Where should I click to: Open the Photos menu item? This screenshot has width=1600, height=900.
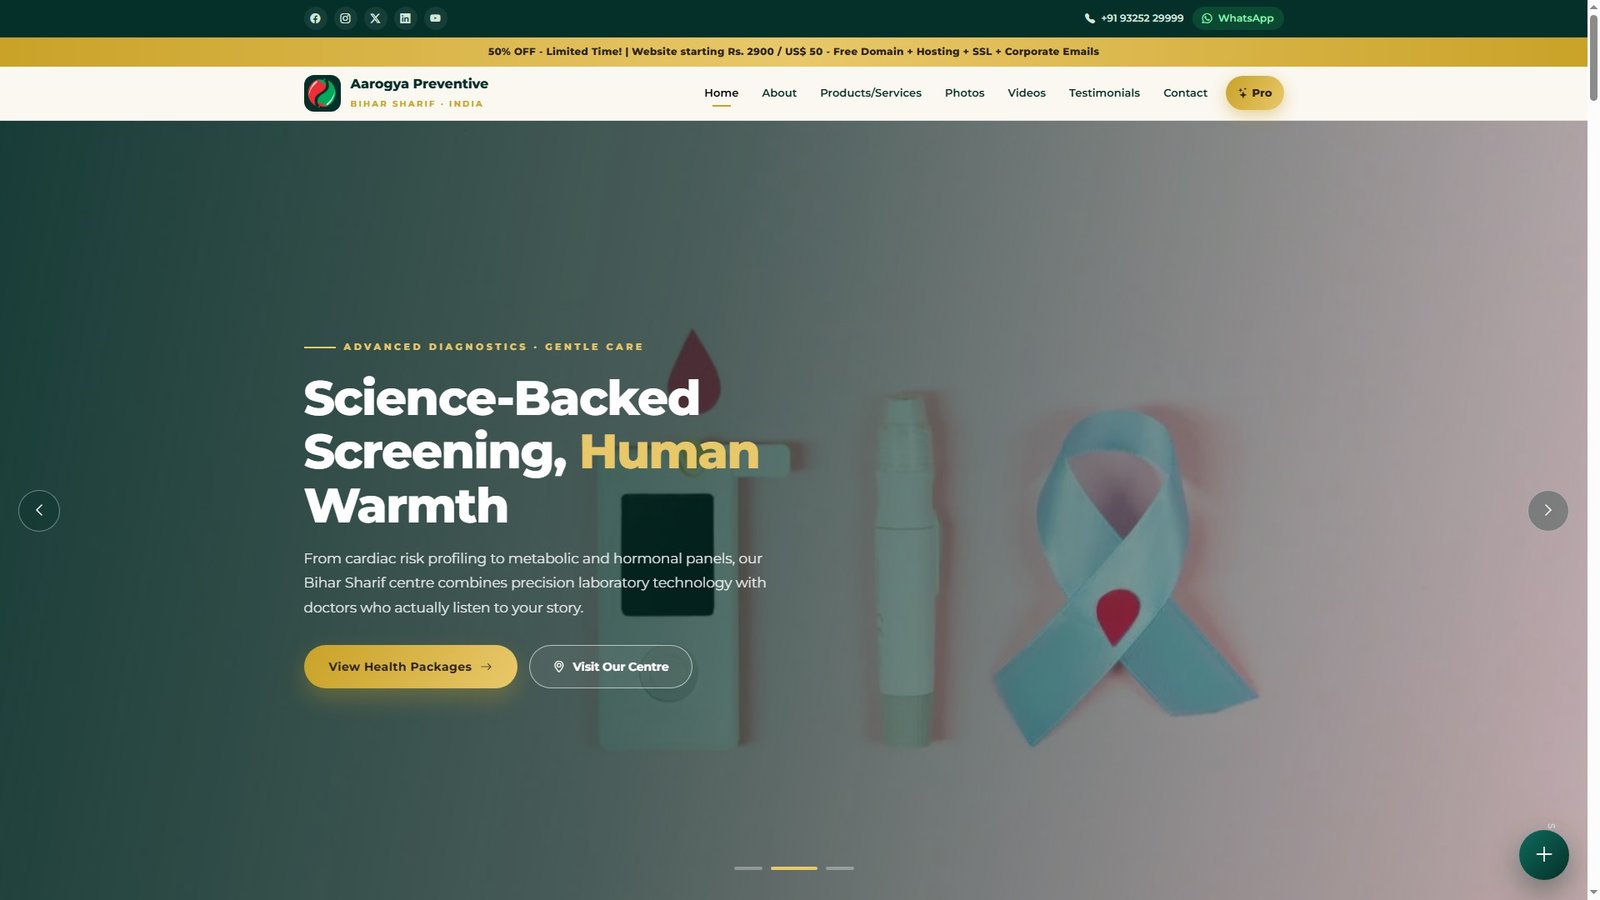point(965,93)
